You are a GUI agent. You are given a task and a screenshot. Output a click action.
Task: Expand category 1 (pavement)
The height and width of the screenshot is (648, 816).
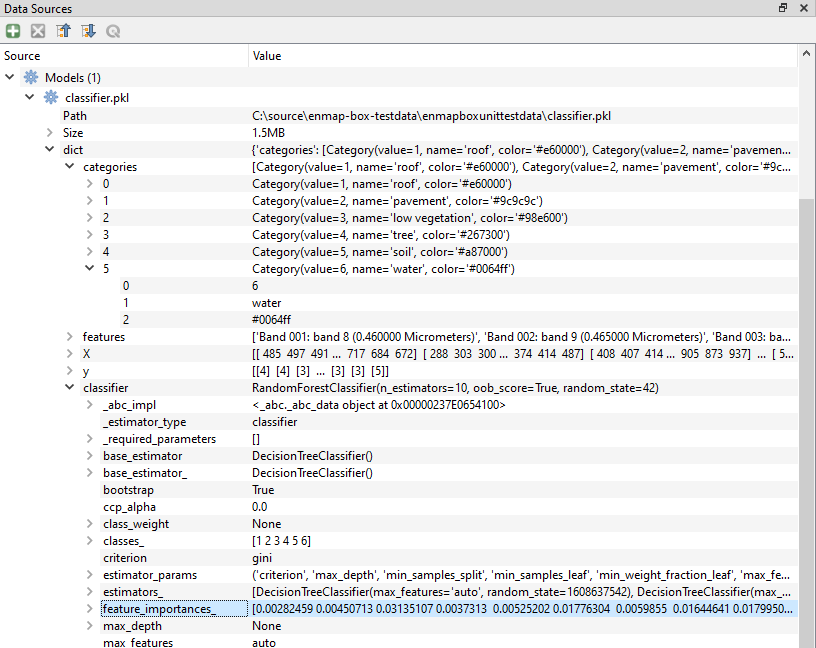coord(90,200)
